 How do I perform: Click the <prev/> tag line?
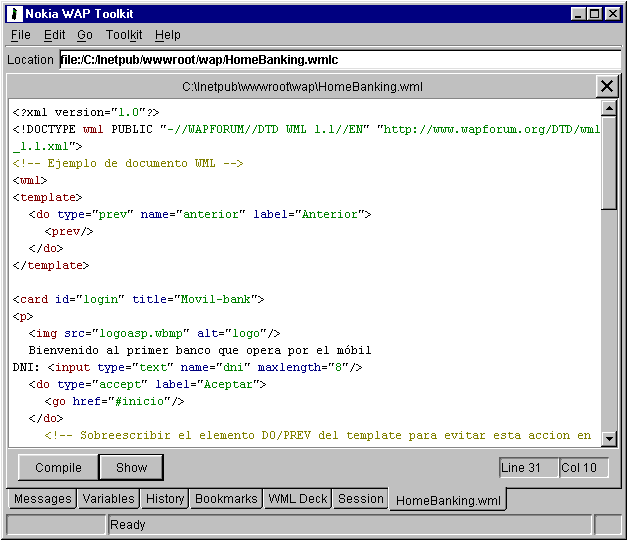pos(69,232)
